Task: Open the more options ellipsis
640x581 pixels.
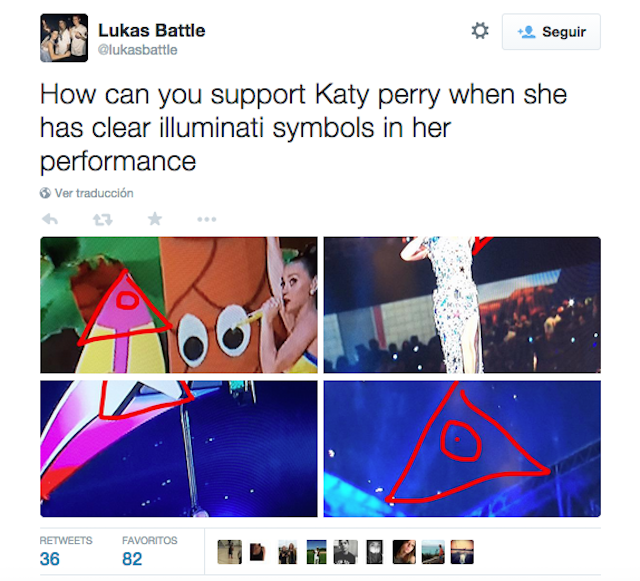Action: 207,220
